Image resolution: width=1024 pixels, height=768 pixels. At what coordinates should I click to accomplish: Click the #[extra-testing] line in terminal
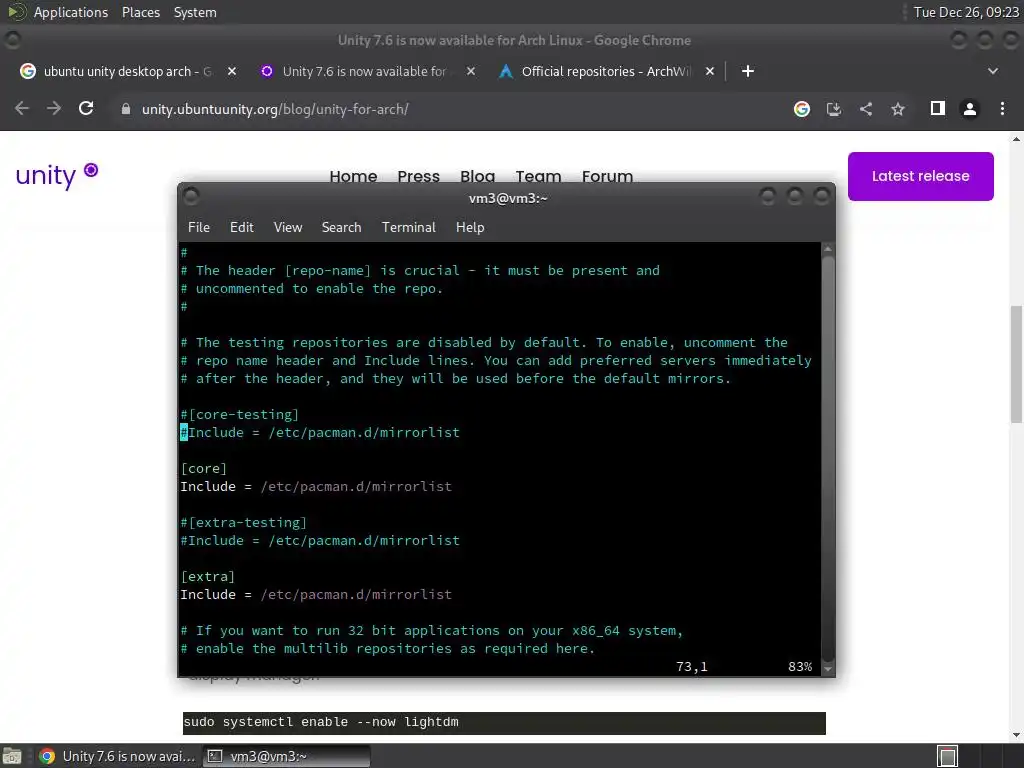click(x=244, y=523)
